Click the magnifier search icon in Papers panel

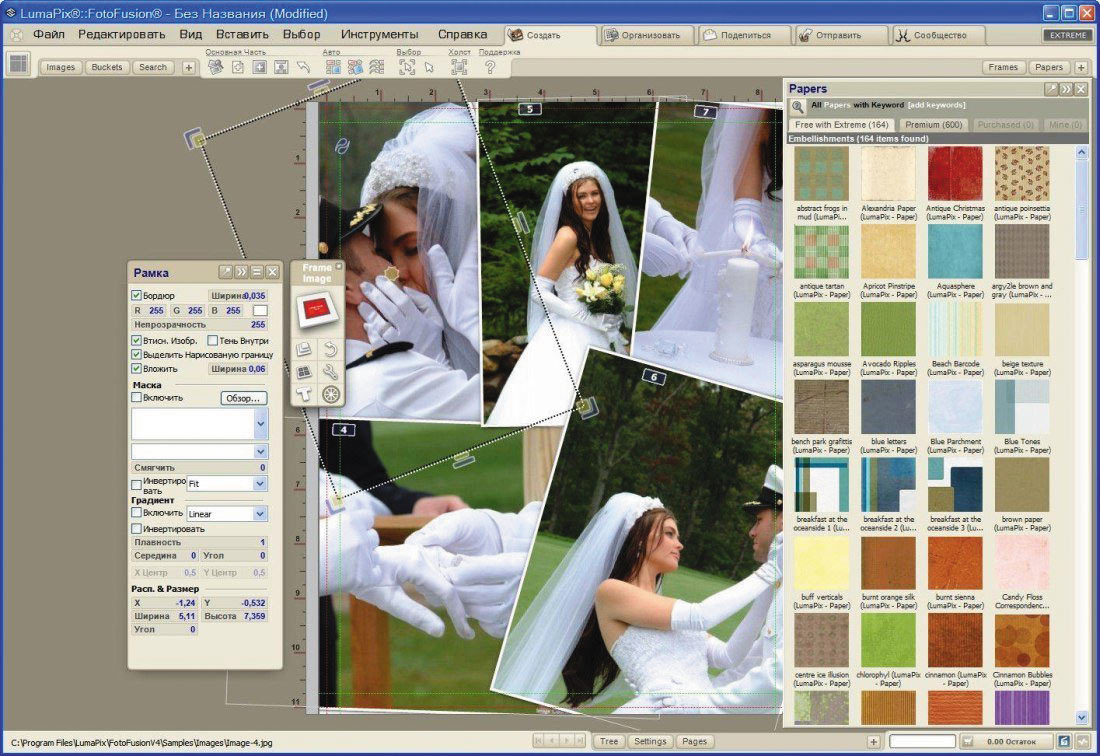point(798,106)
